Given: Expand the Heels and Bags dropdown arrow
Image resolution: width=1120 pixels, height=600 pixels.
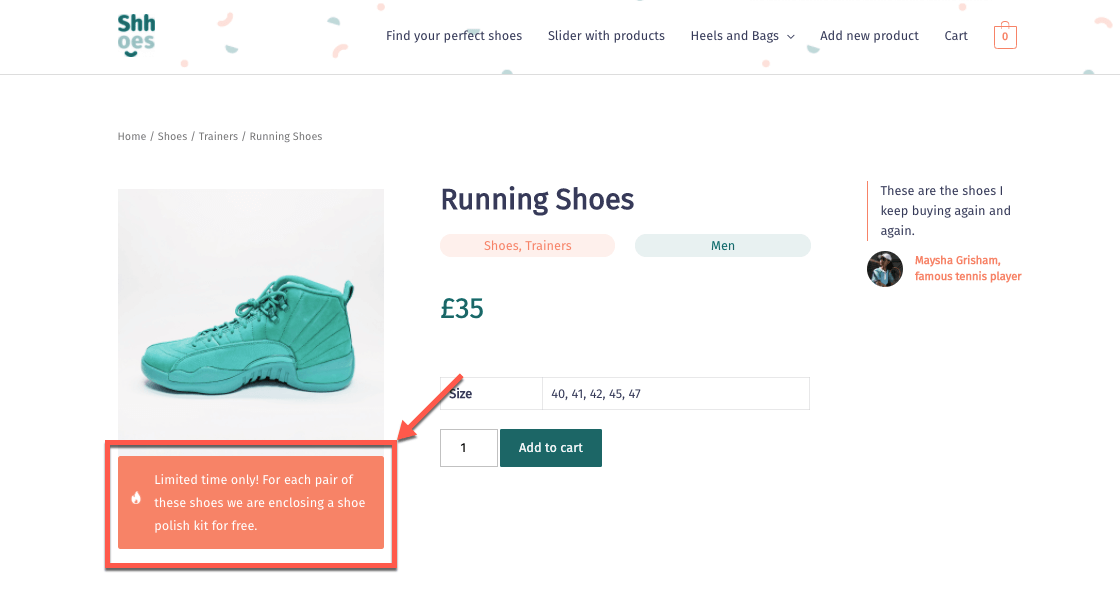Looking at the screenshot, I should 791,36.
